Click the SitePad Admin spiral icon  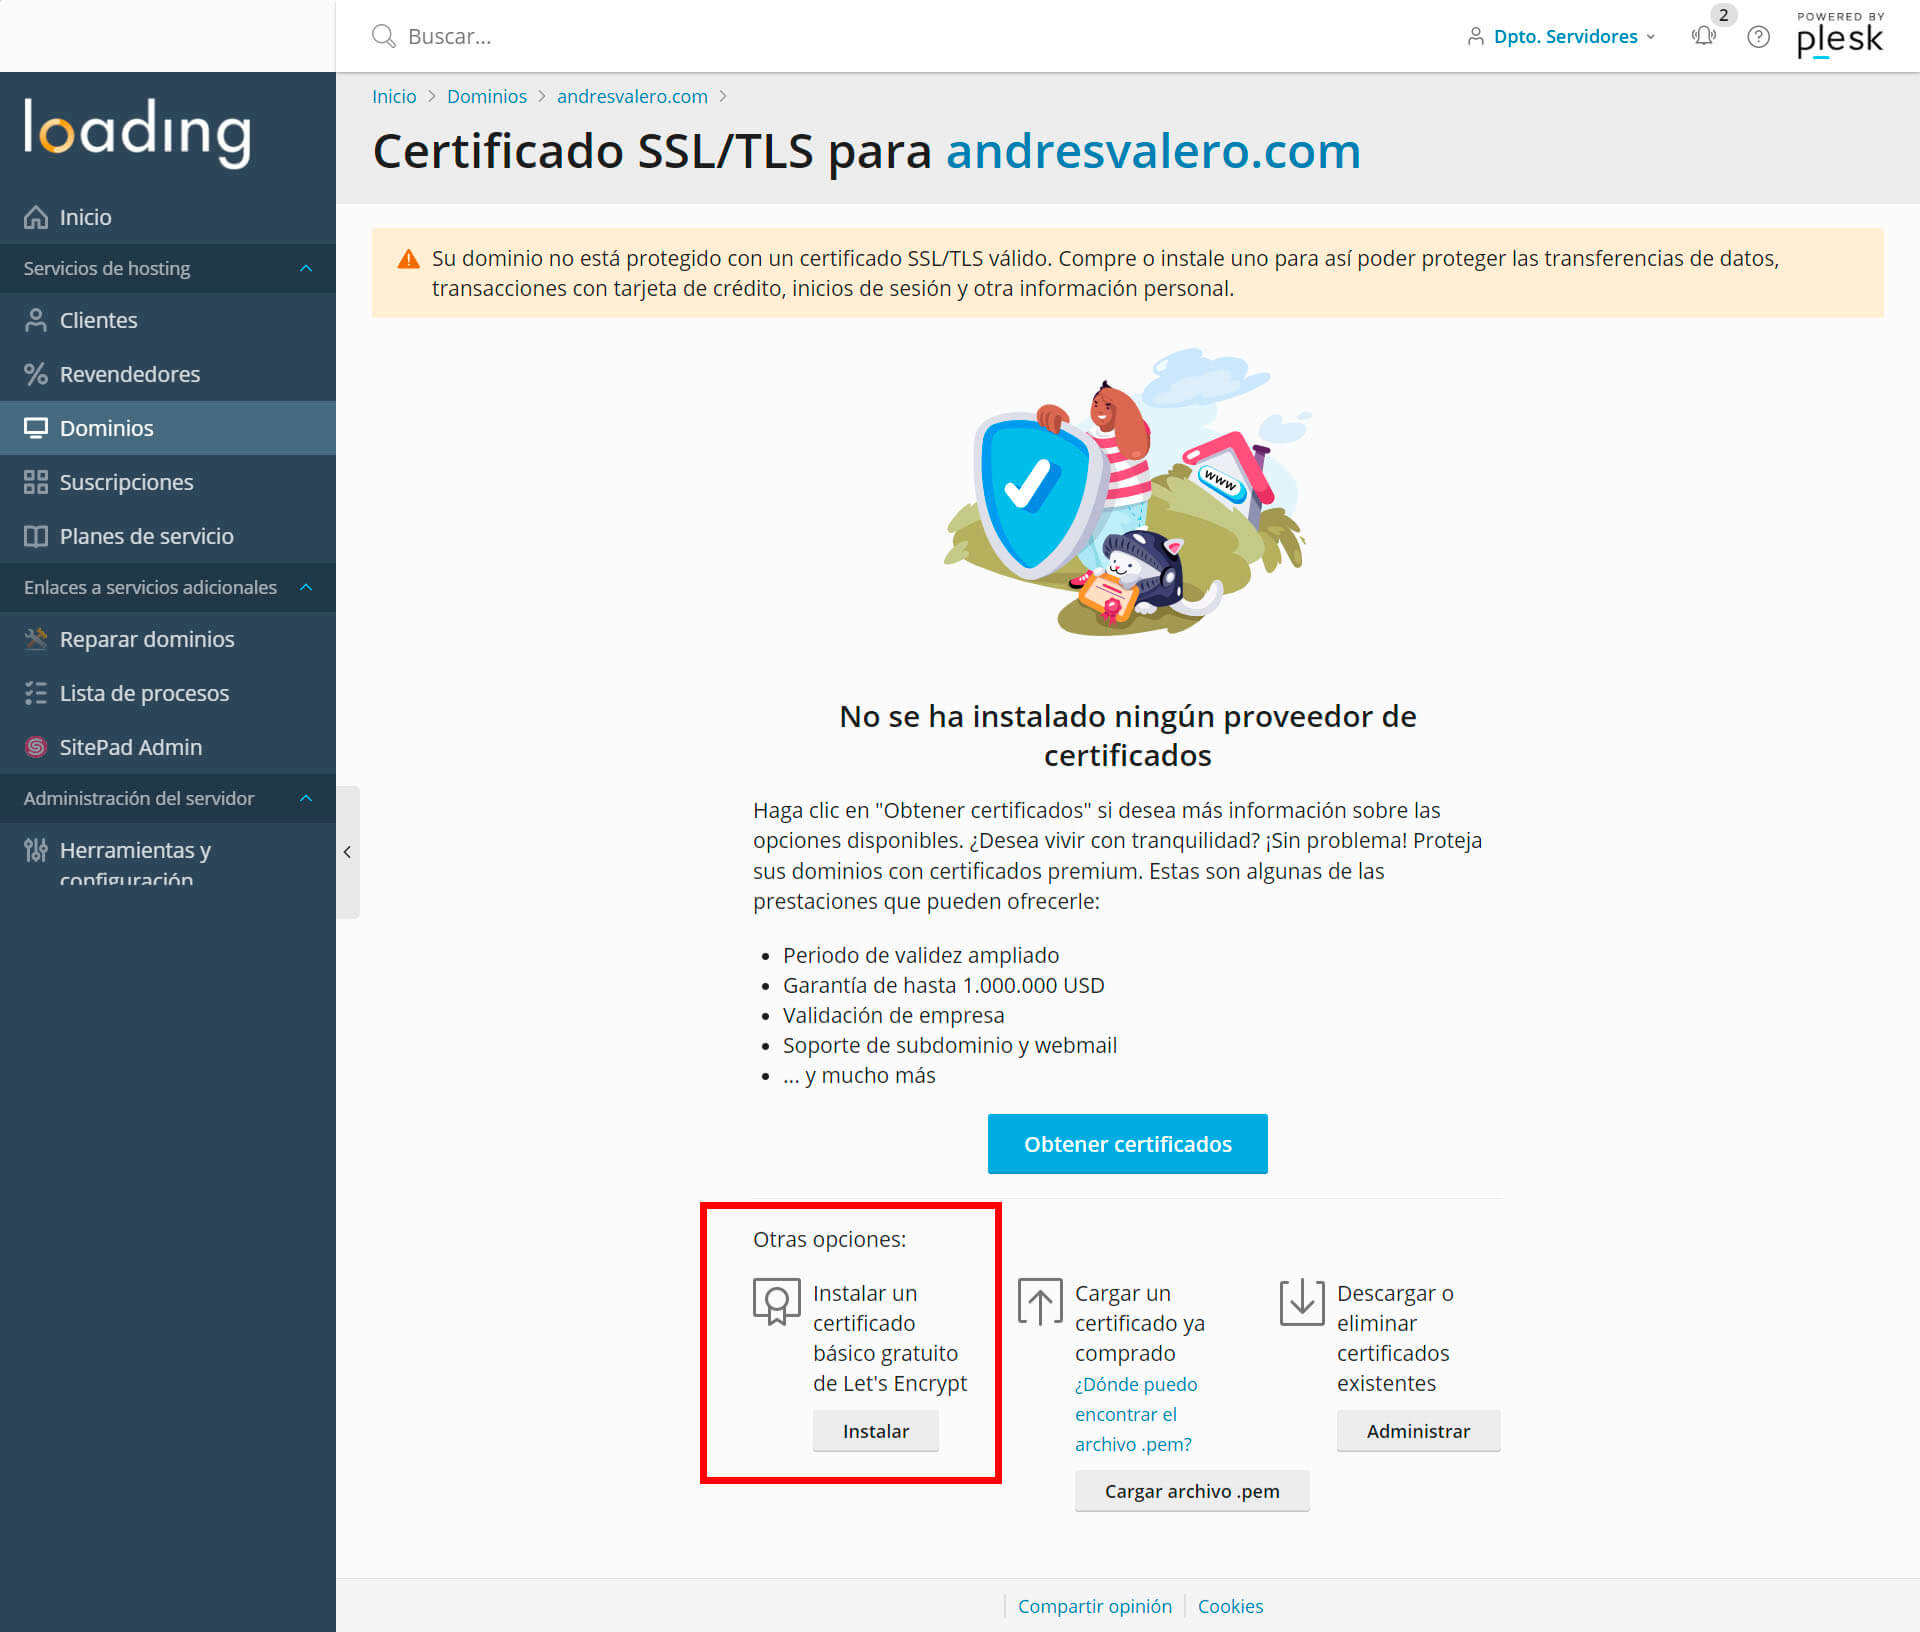click(x=36, y=747)
